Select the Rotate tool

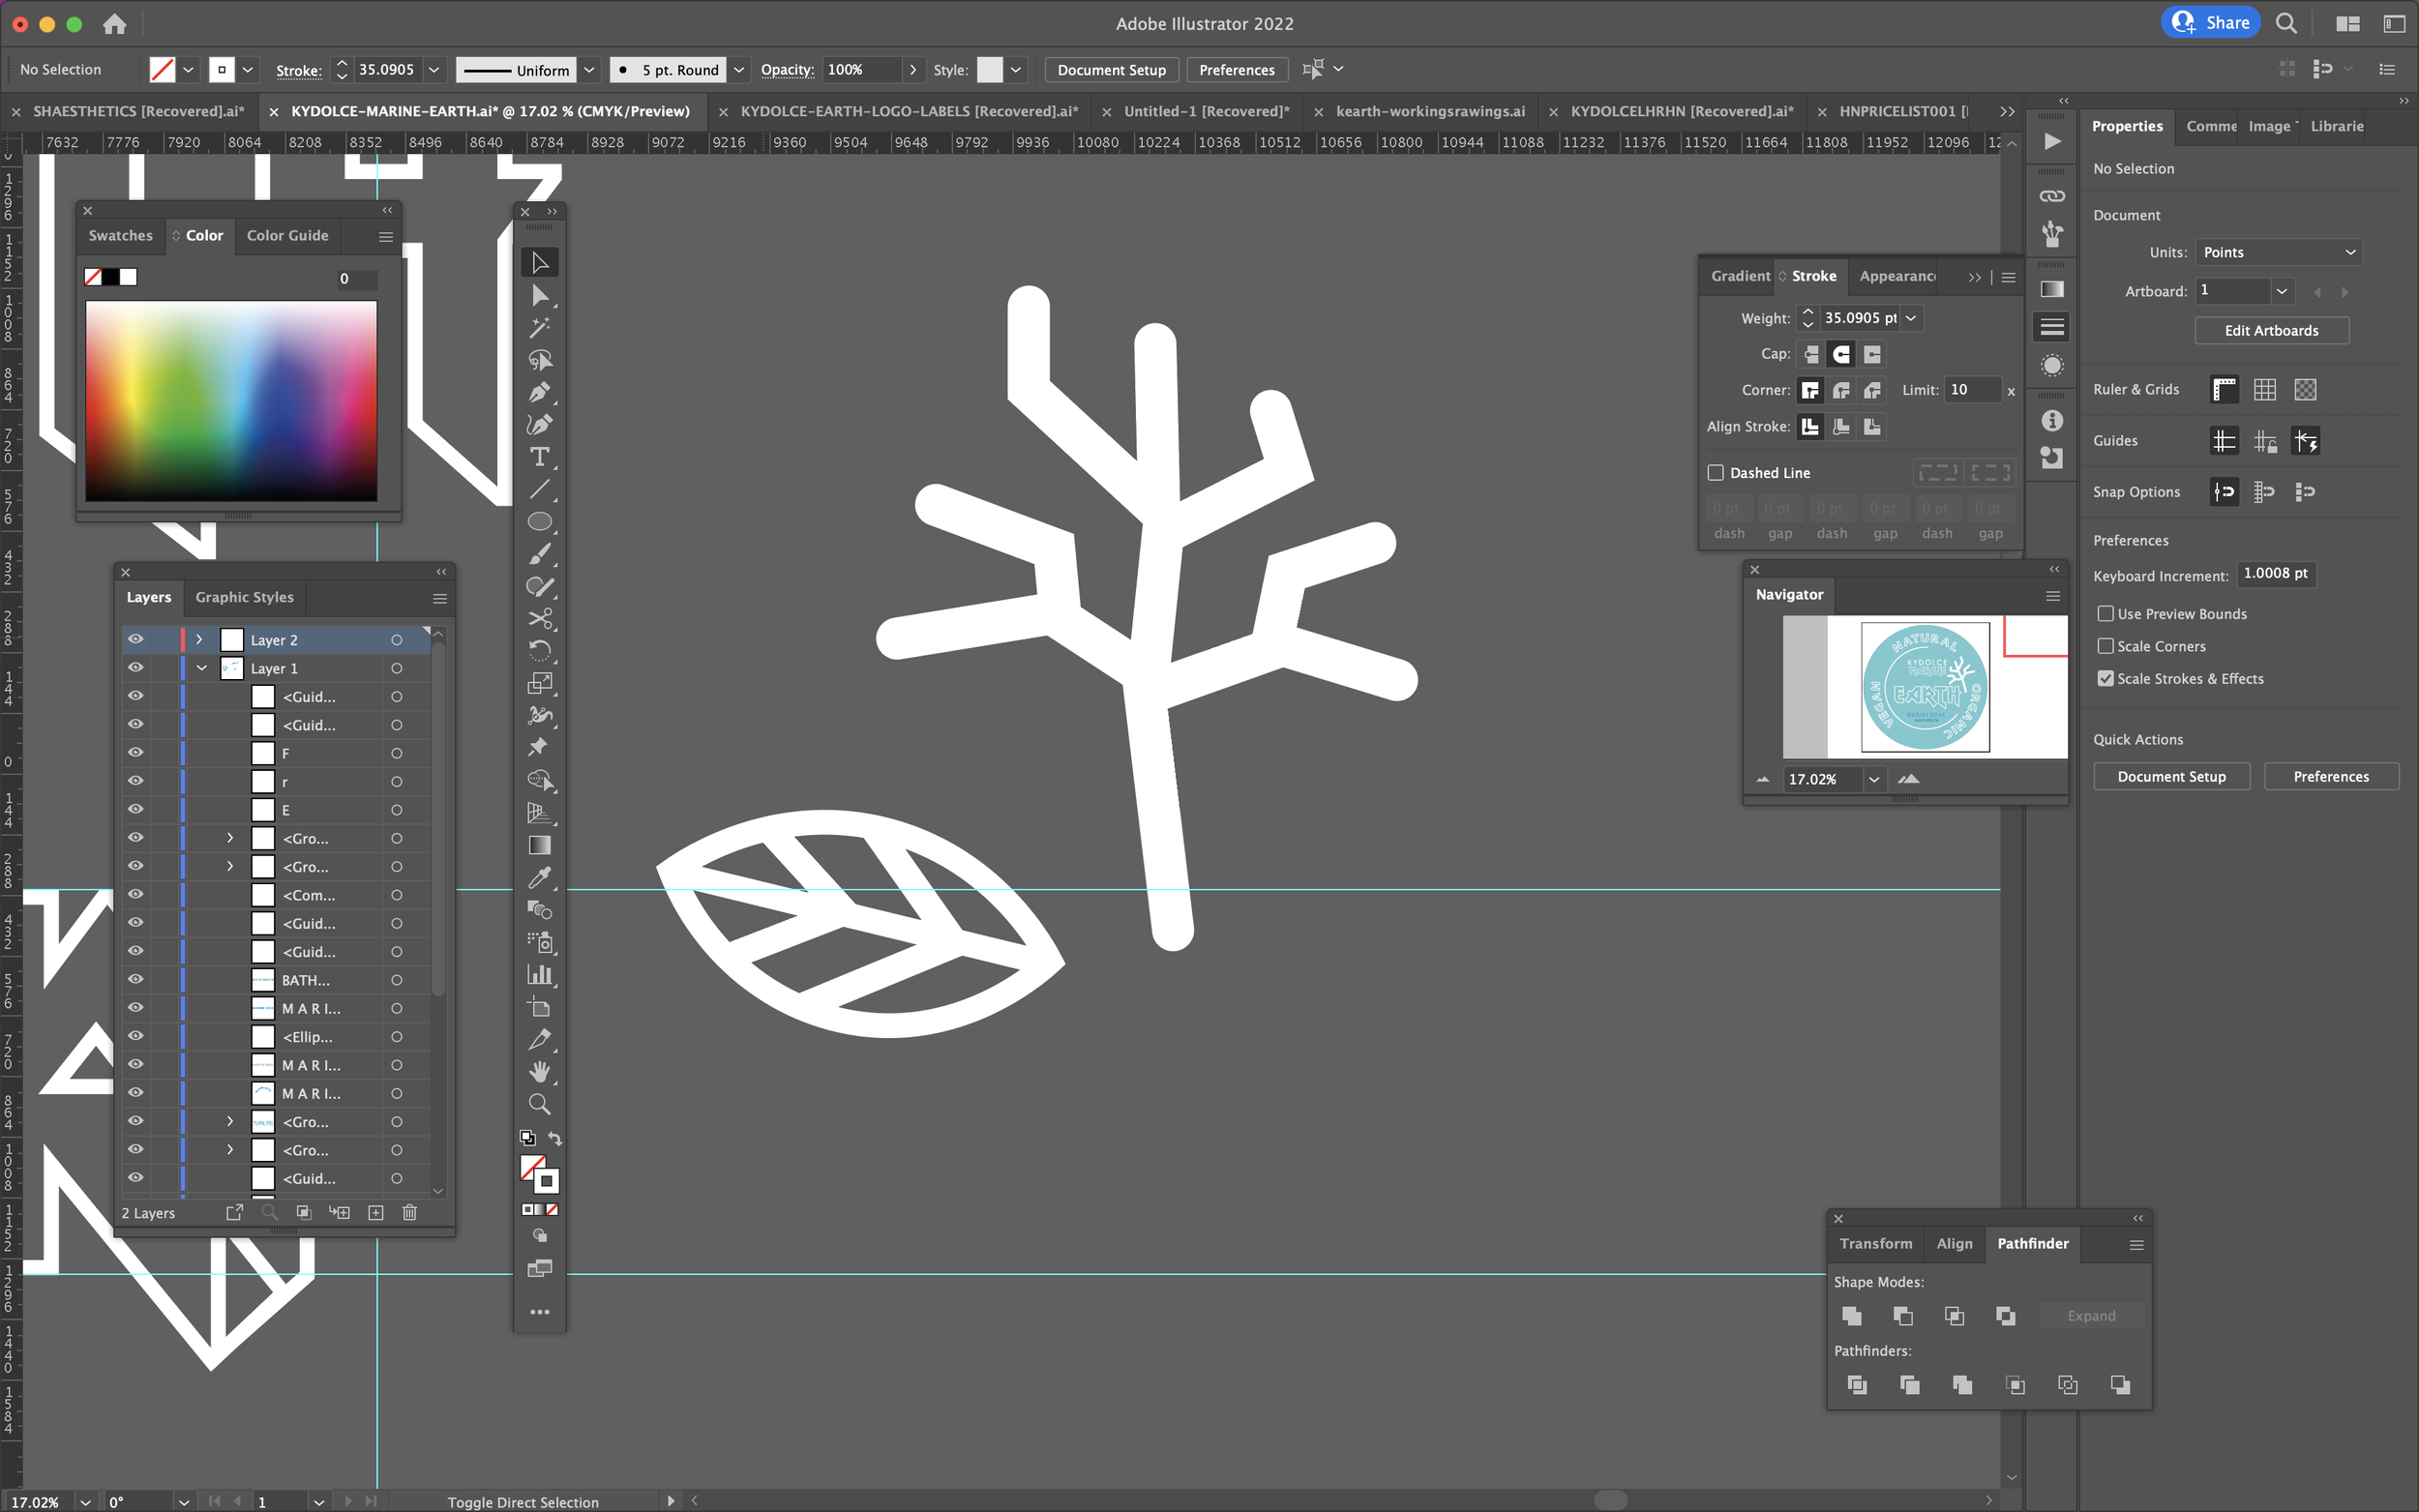[x=539, y=651]
